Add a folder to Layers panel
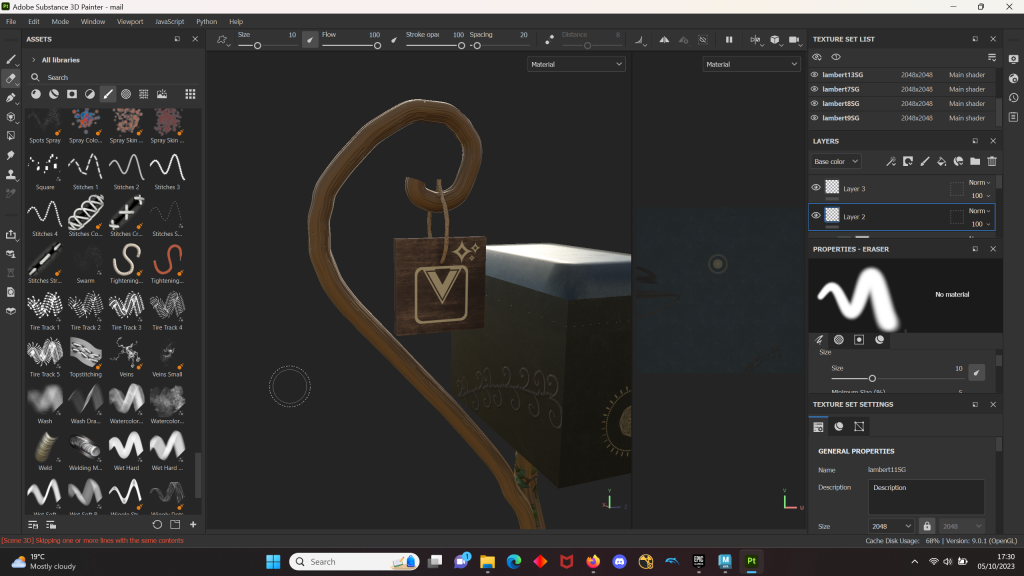The image size is (1024, 576). click(975, 161)
